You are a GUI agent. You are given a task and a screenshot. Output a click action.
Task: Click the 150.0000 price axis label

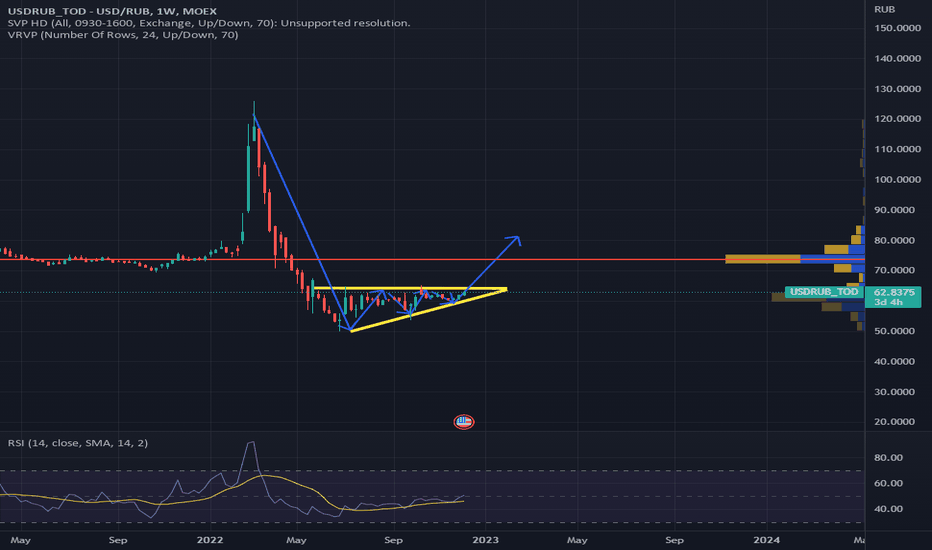(898, 28)
